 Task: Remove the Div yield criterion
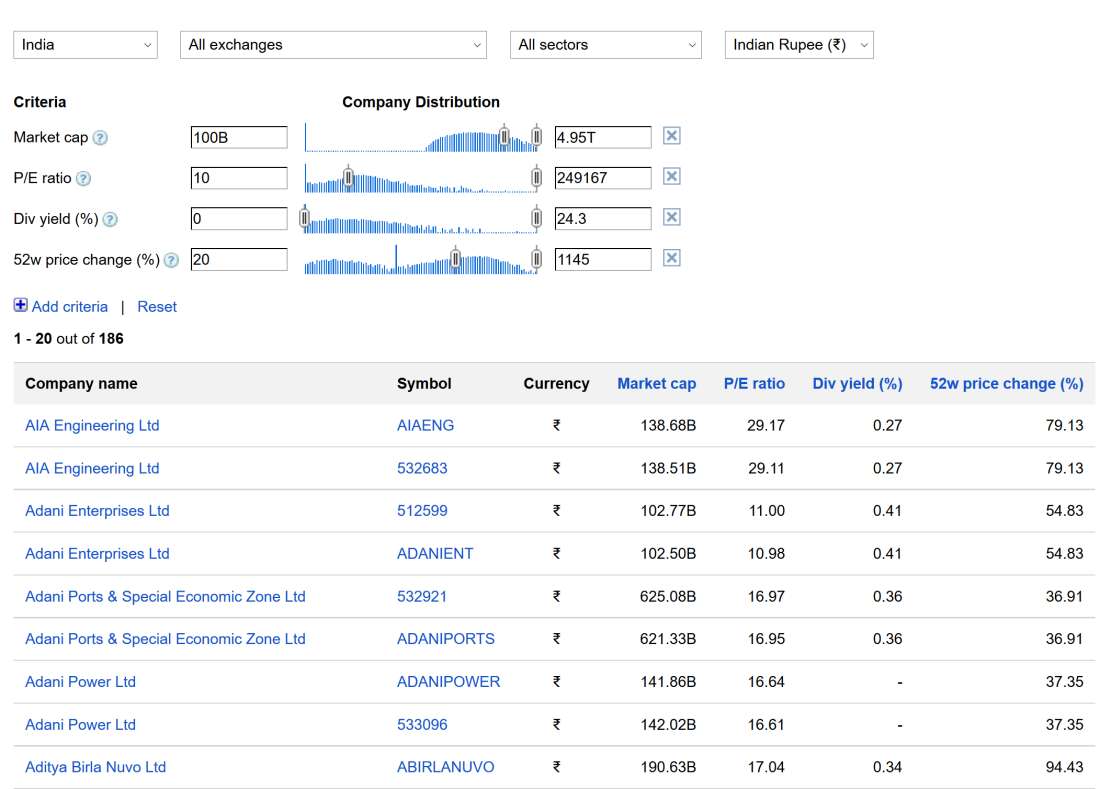tap(671, 217)
